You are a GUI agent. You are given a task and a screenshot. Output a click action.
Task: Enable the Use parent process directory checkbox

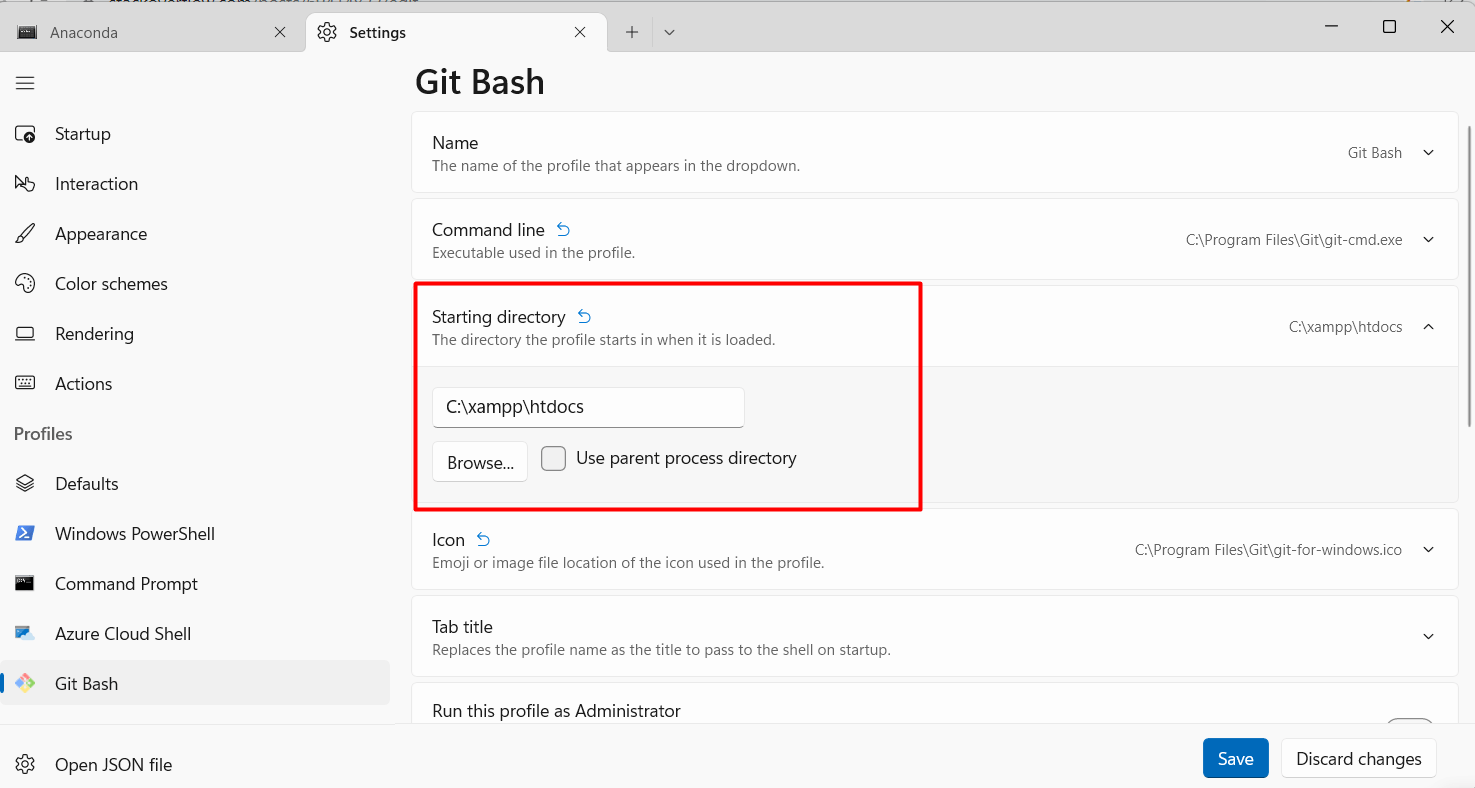553,458
